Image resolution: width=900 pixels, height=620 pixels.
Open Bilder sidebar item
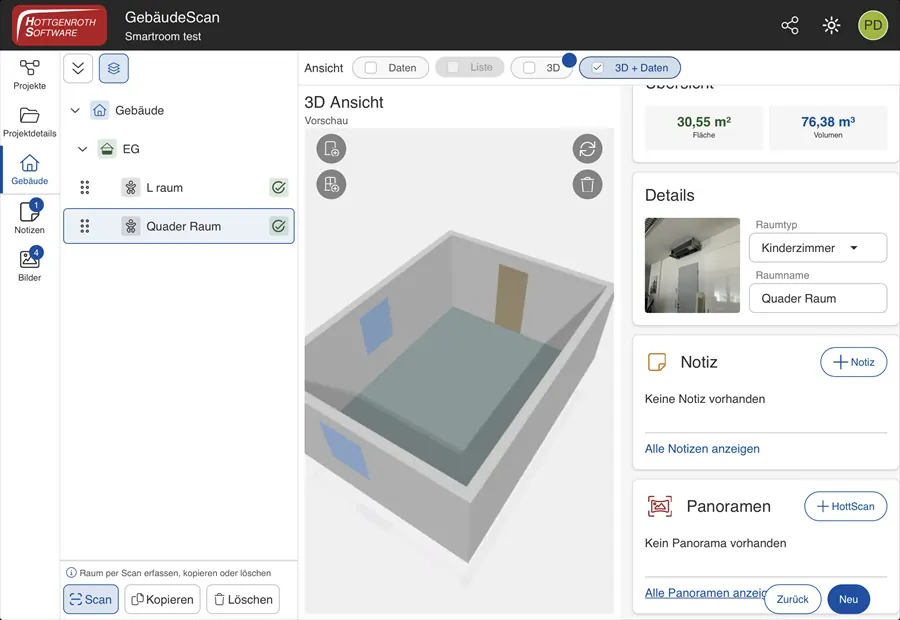point(30,265)
